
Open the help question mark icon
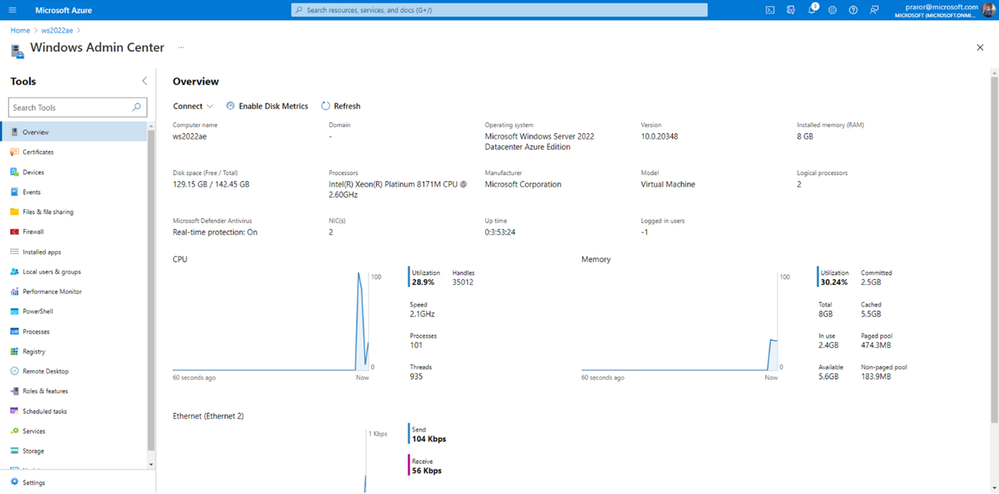853,10
